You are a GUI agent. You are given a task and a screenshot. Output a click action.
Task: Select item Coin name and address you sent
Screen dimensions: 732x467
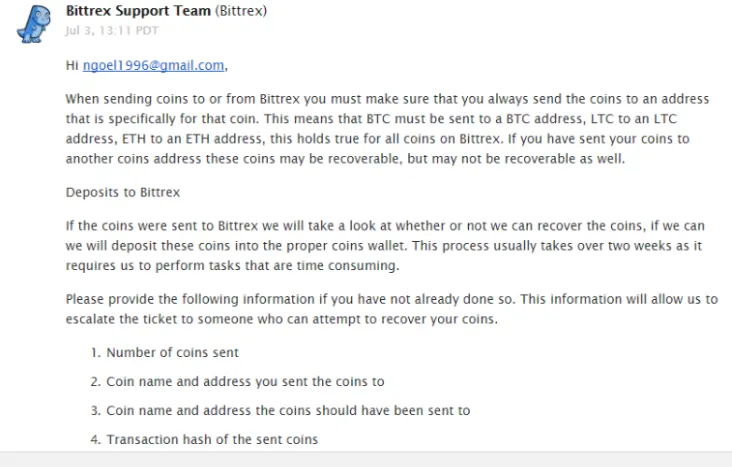(x=245, y=382)
